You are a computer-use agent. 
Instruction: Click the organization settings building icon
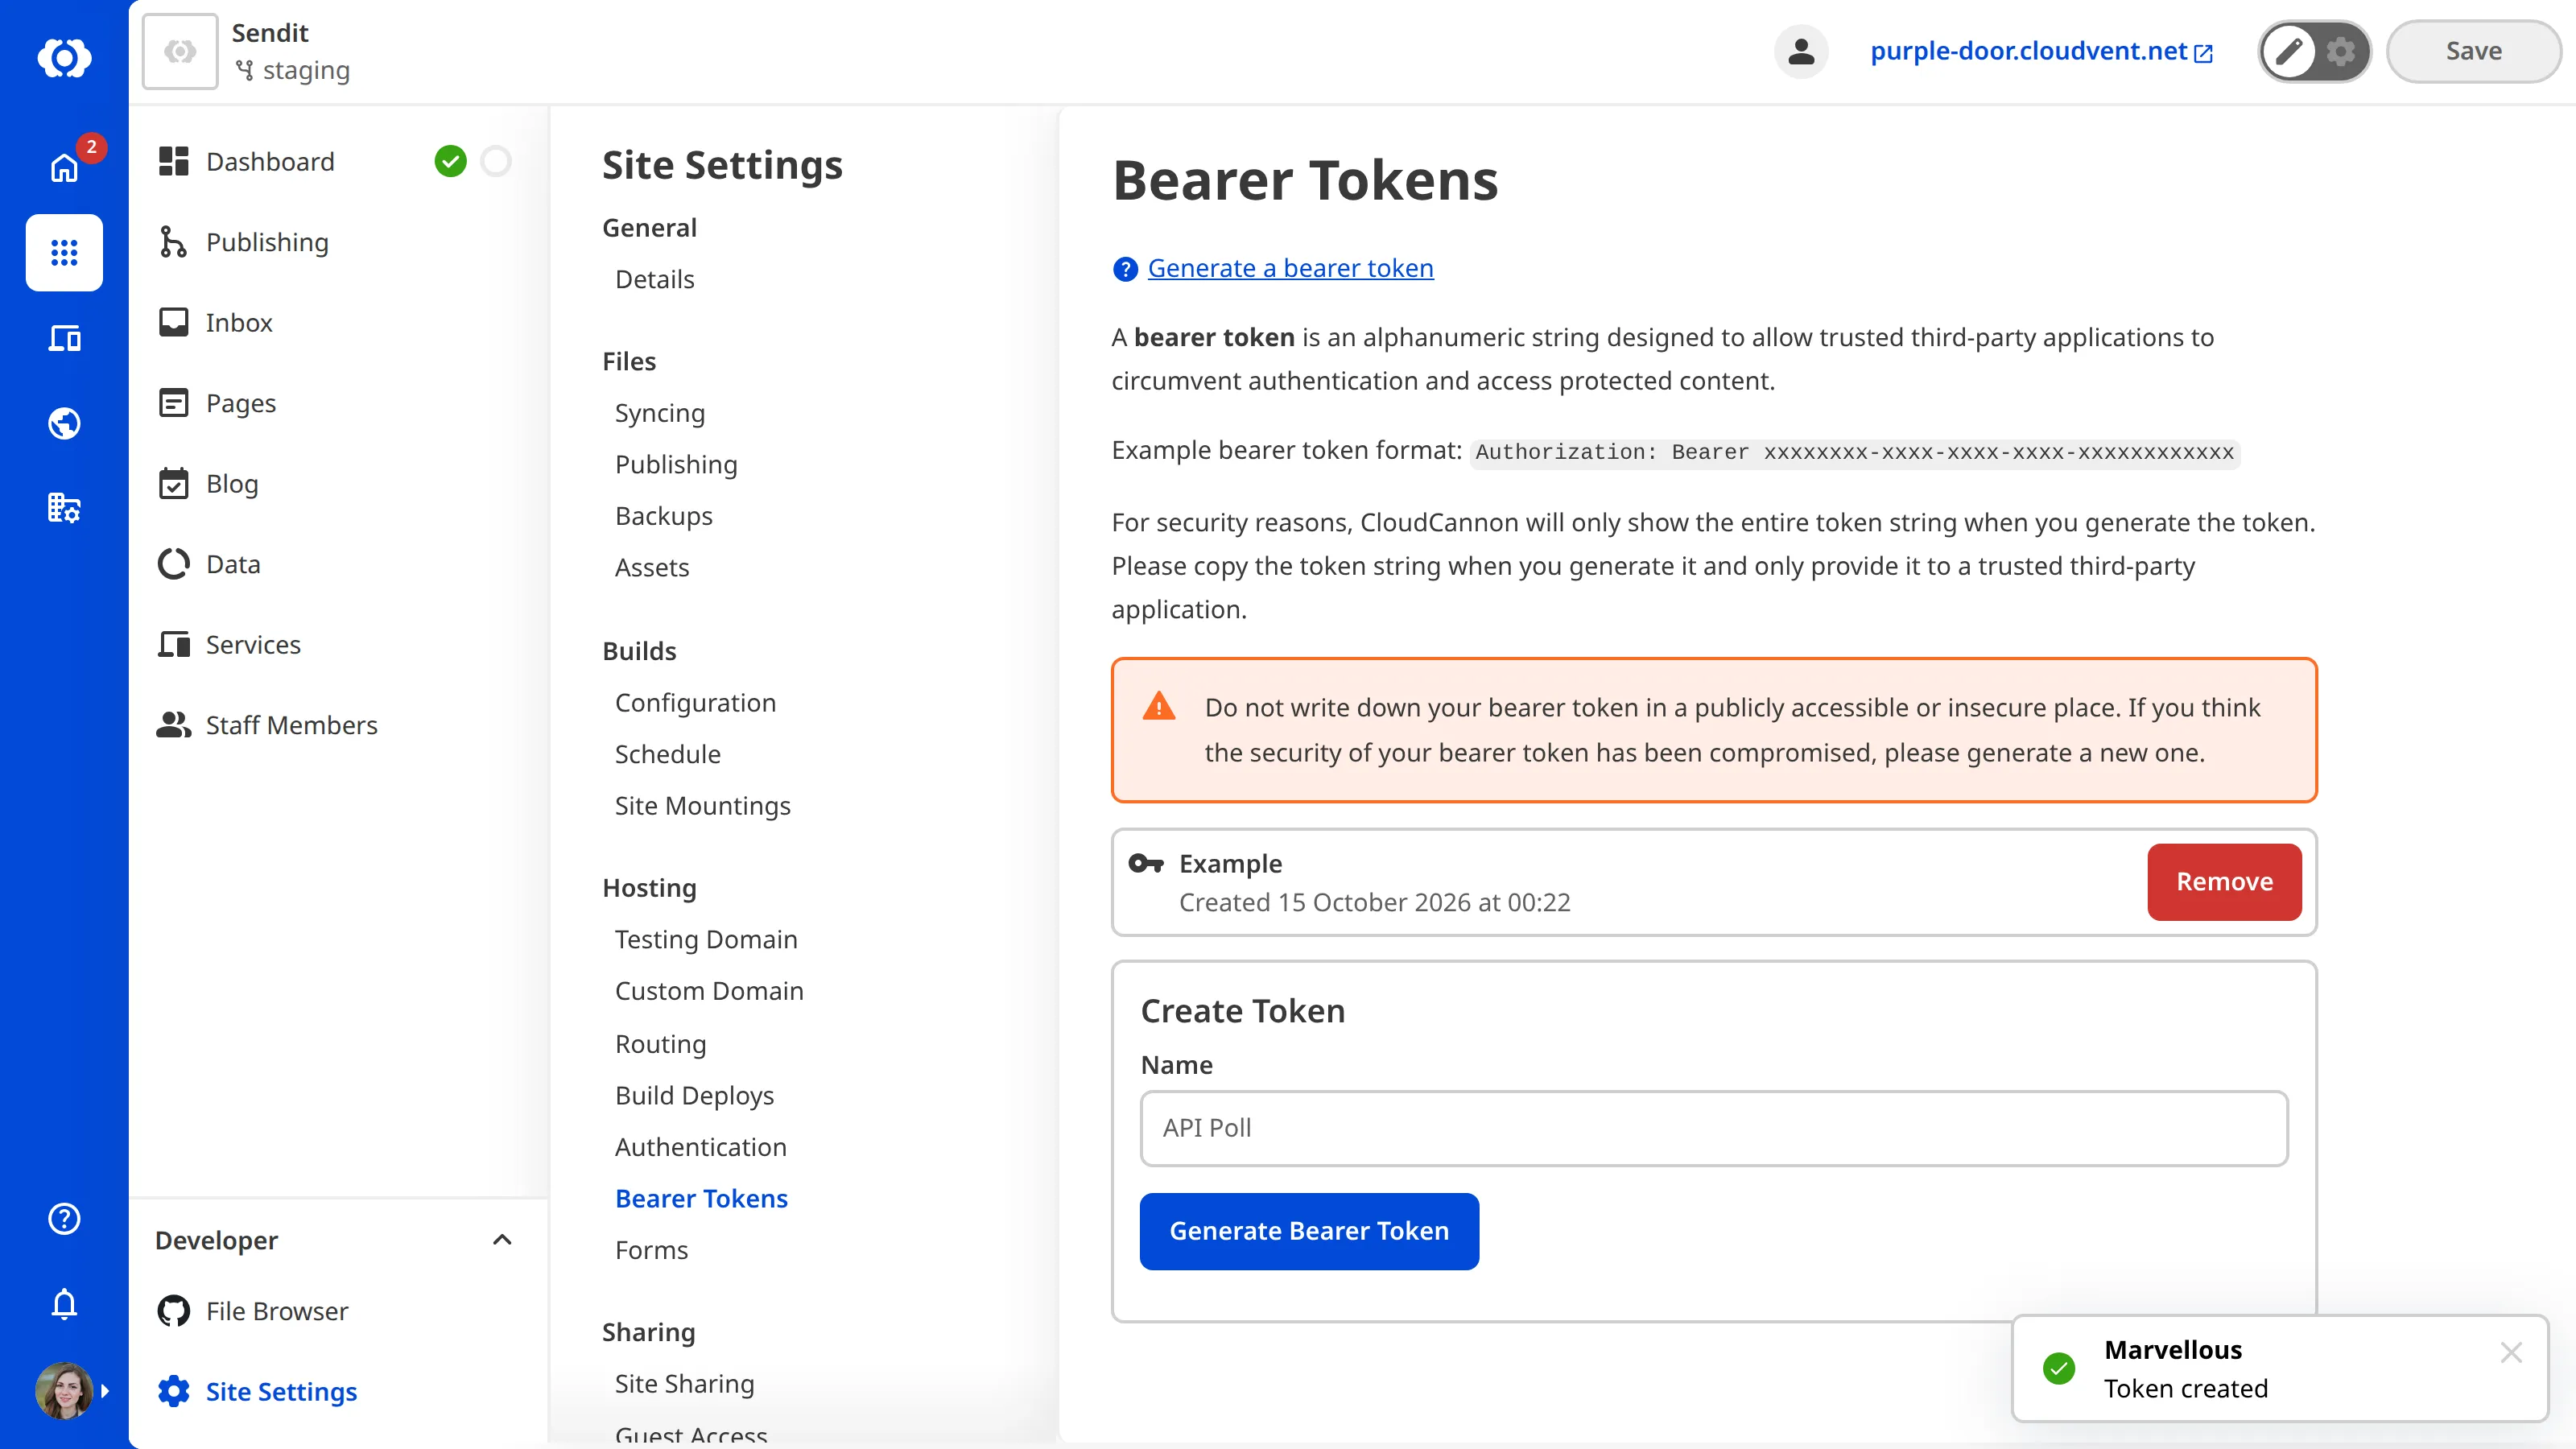click(x=64, y=508)
